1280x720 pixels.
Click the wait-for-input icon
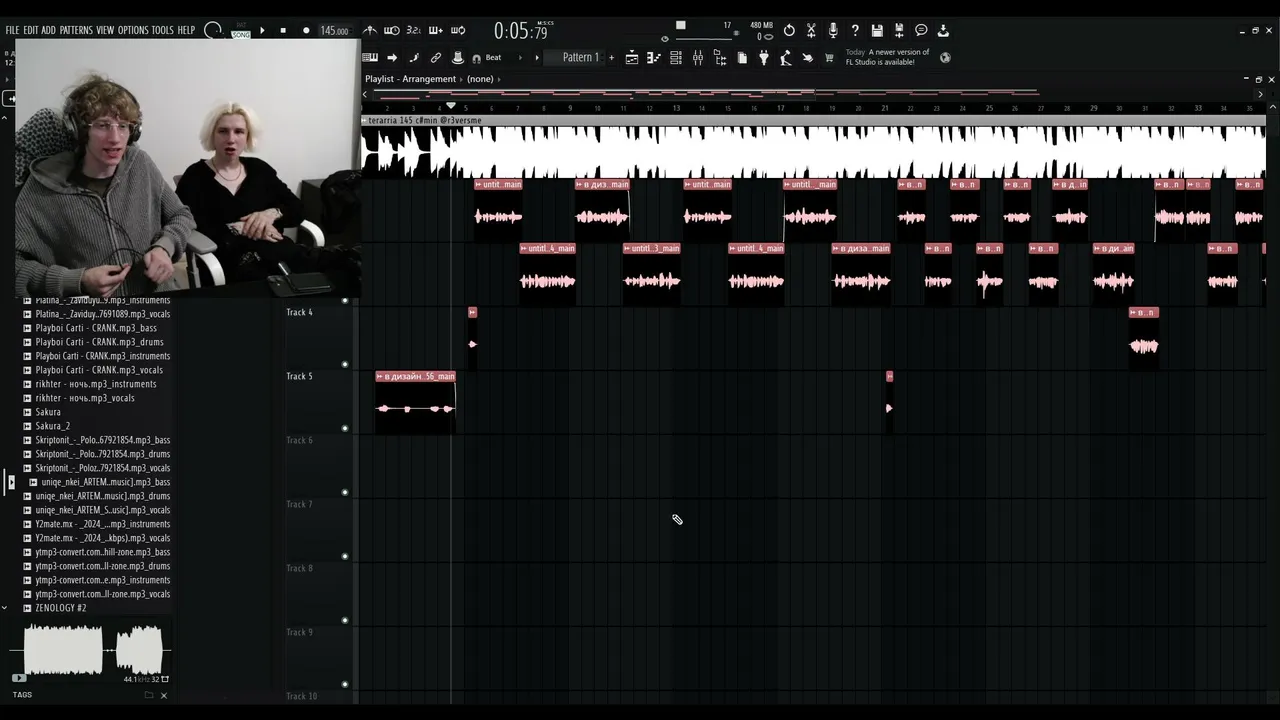tap(392, 31)
